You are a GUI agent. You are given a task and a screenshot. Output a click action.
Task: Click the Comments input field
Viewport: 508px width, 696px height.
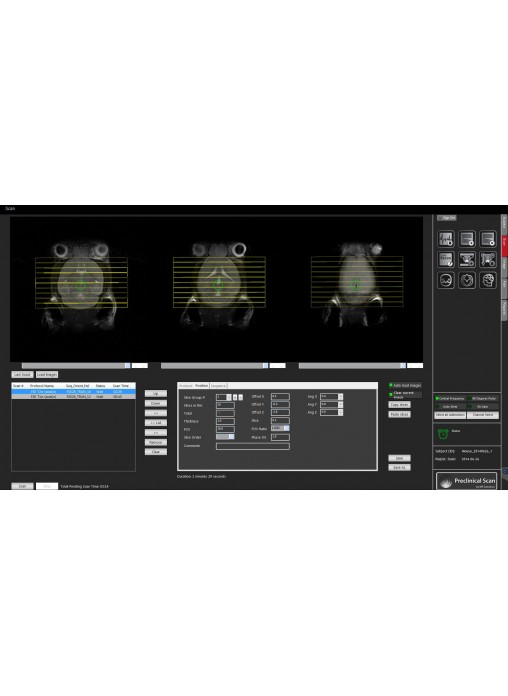(253, 446)
